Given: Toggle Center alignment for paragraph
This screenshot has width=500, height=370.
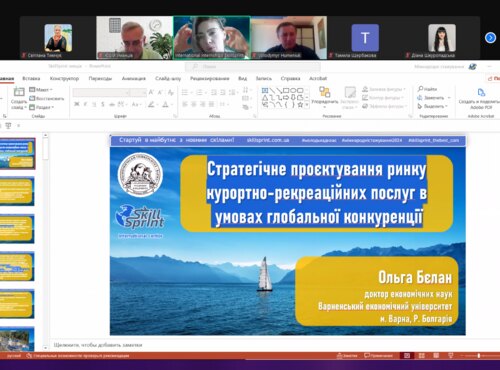Looking at the screenshot, I should pyautogui.click(x=194, y=104).
